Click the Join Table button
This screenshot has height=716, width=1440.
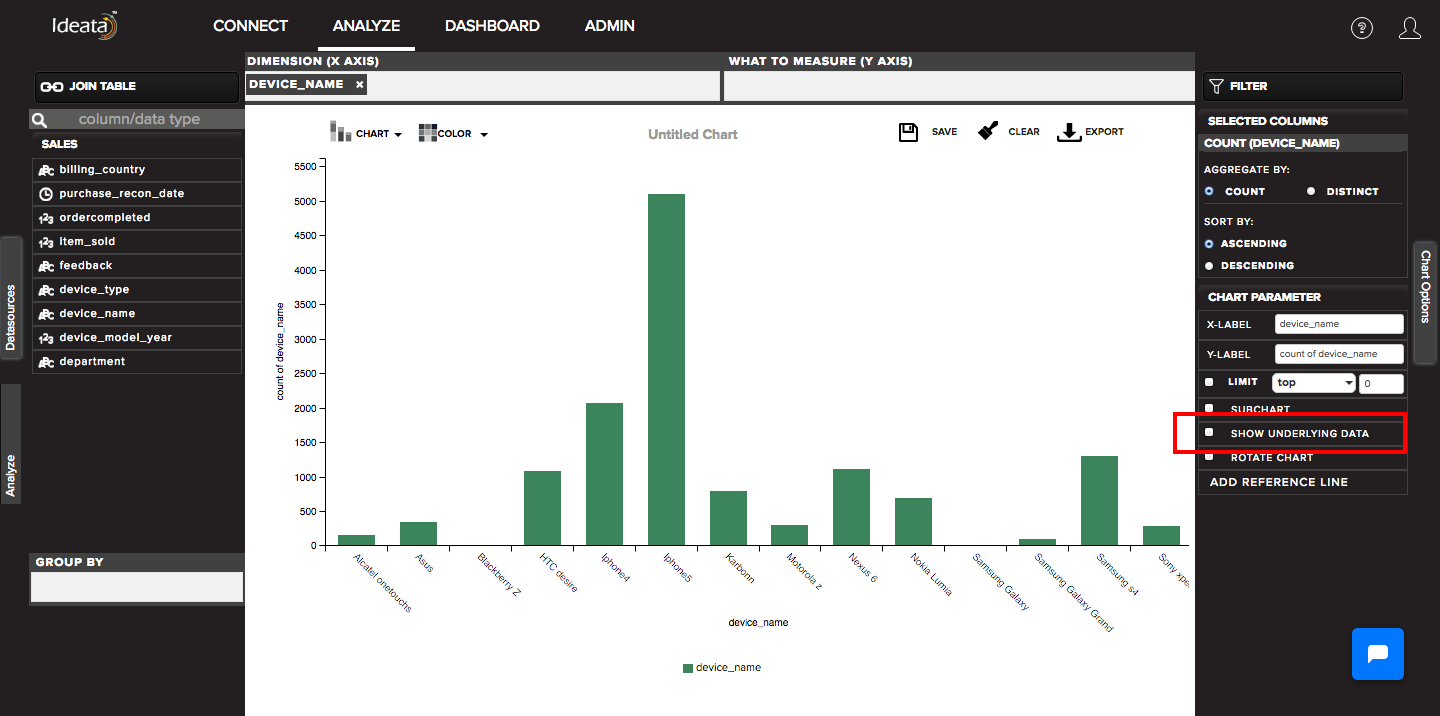[x=137, y=87]
